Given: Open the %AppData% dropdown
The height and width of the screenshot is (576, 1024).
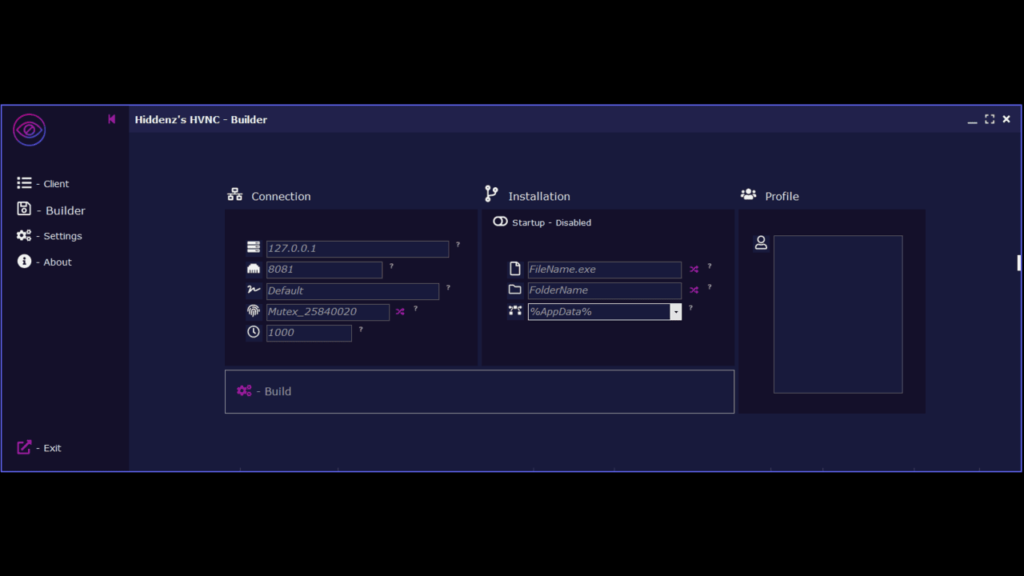Looking at the screenshot, I should tap(604, 312).
